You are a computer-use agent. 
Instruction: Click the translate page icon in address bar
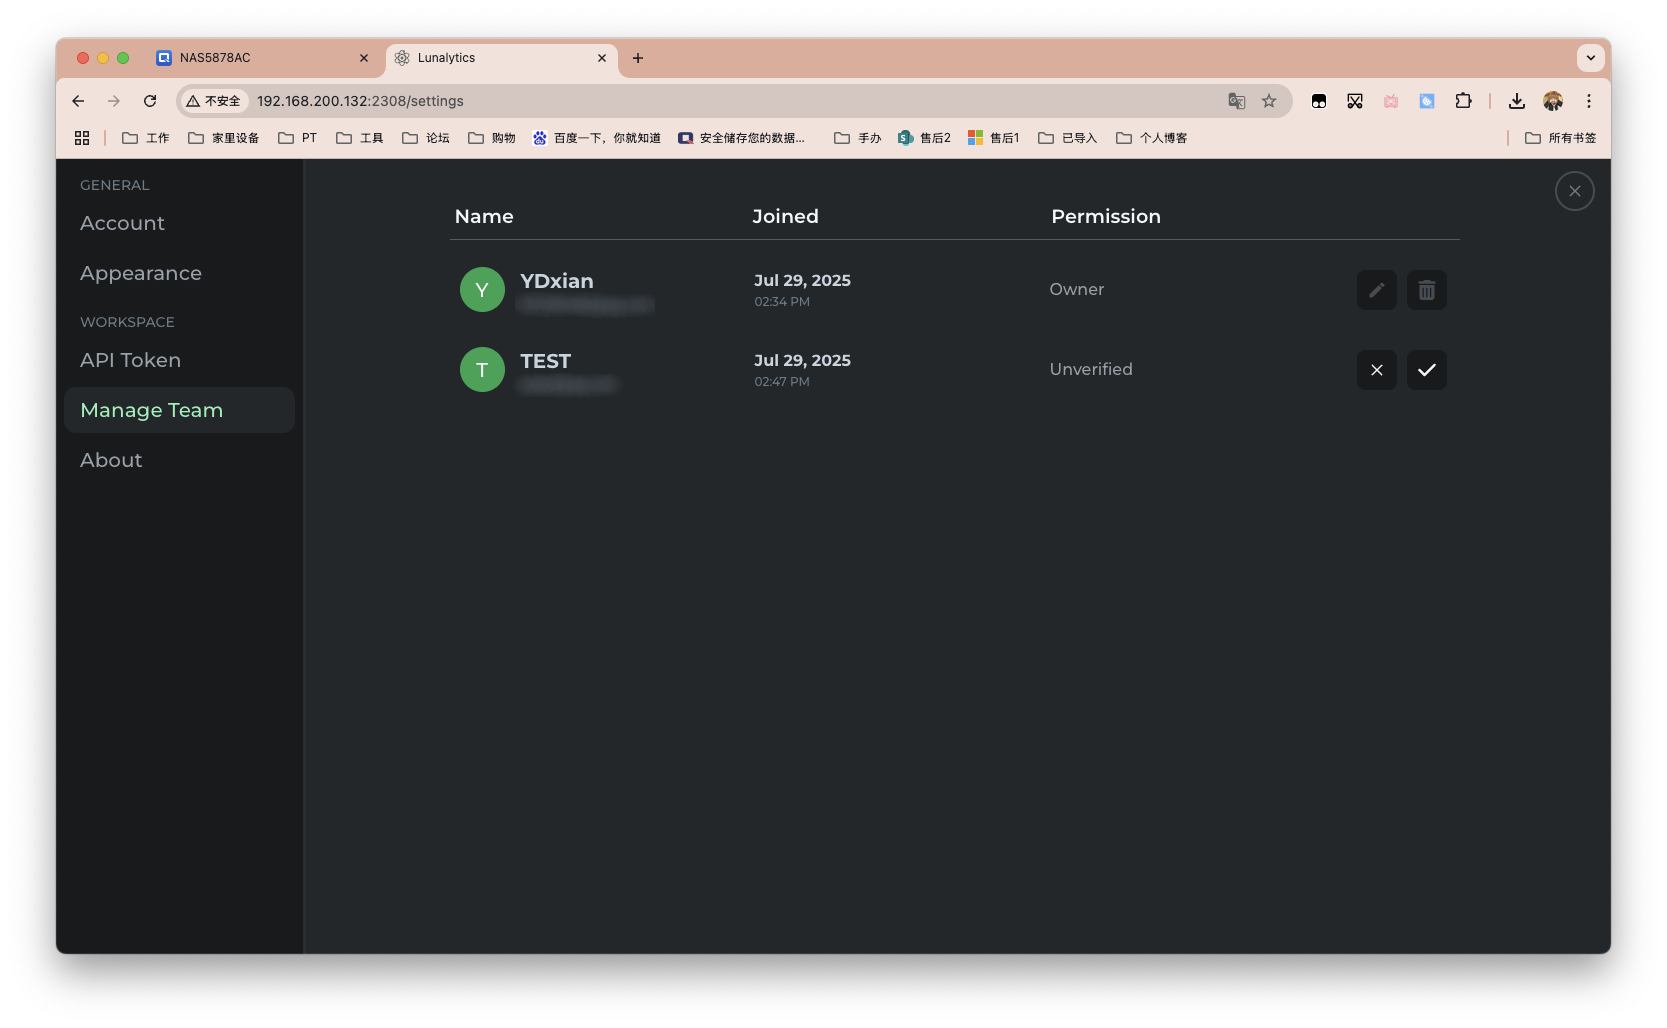(1236, 101)
